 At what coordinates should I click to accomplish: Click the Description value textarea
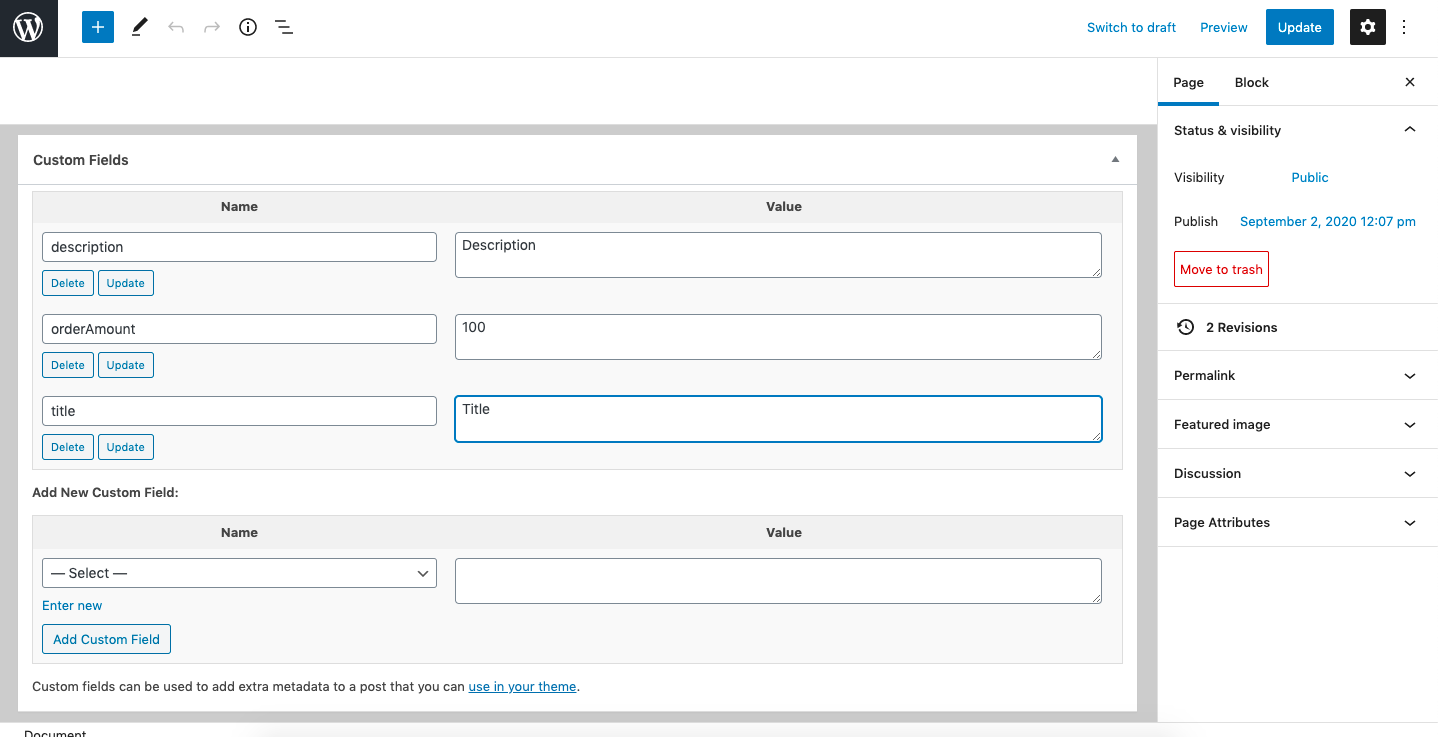click(778, 255)
